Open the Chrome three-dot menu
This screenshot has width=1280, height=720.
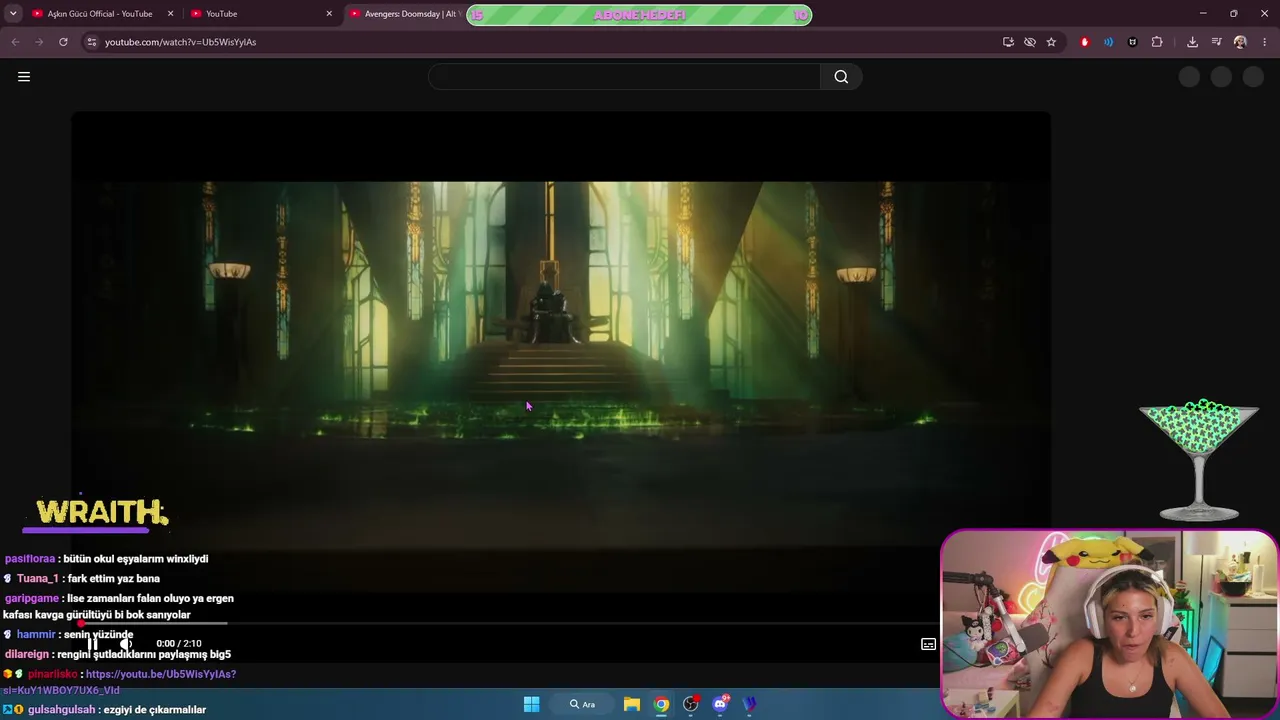coord(1265,42)
